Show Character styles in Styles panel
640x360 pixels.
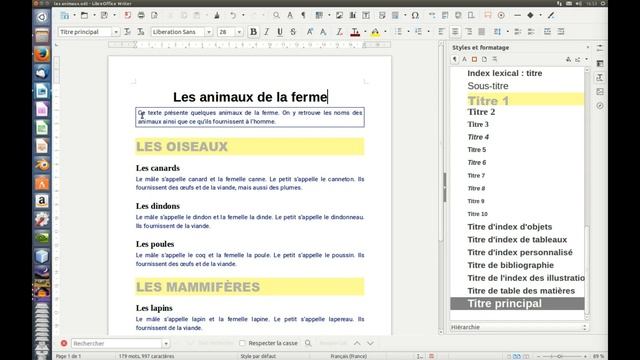point(464,60)
